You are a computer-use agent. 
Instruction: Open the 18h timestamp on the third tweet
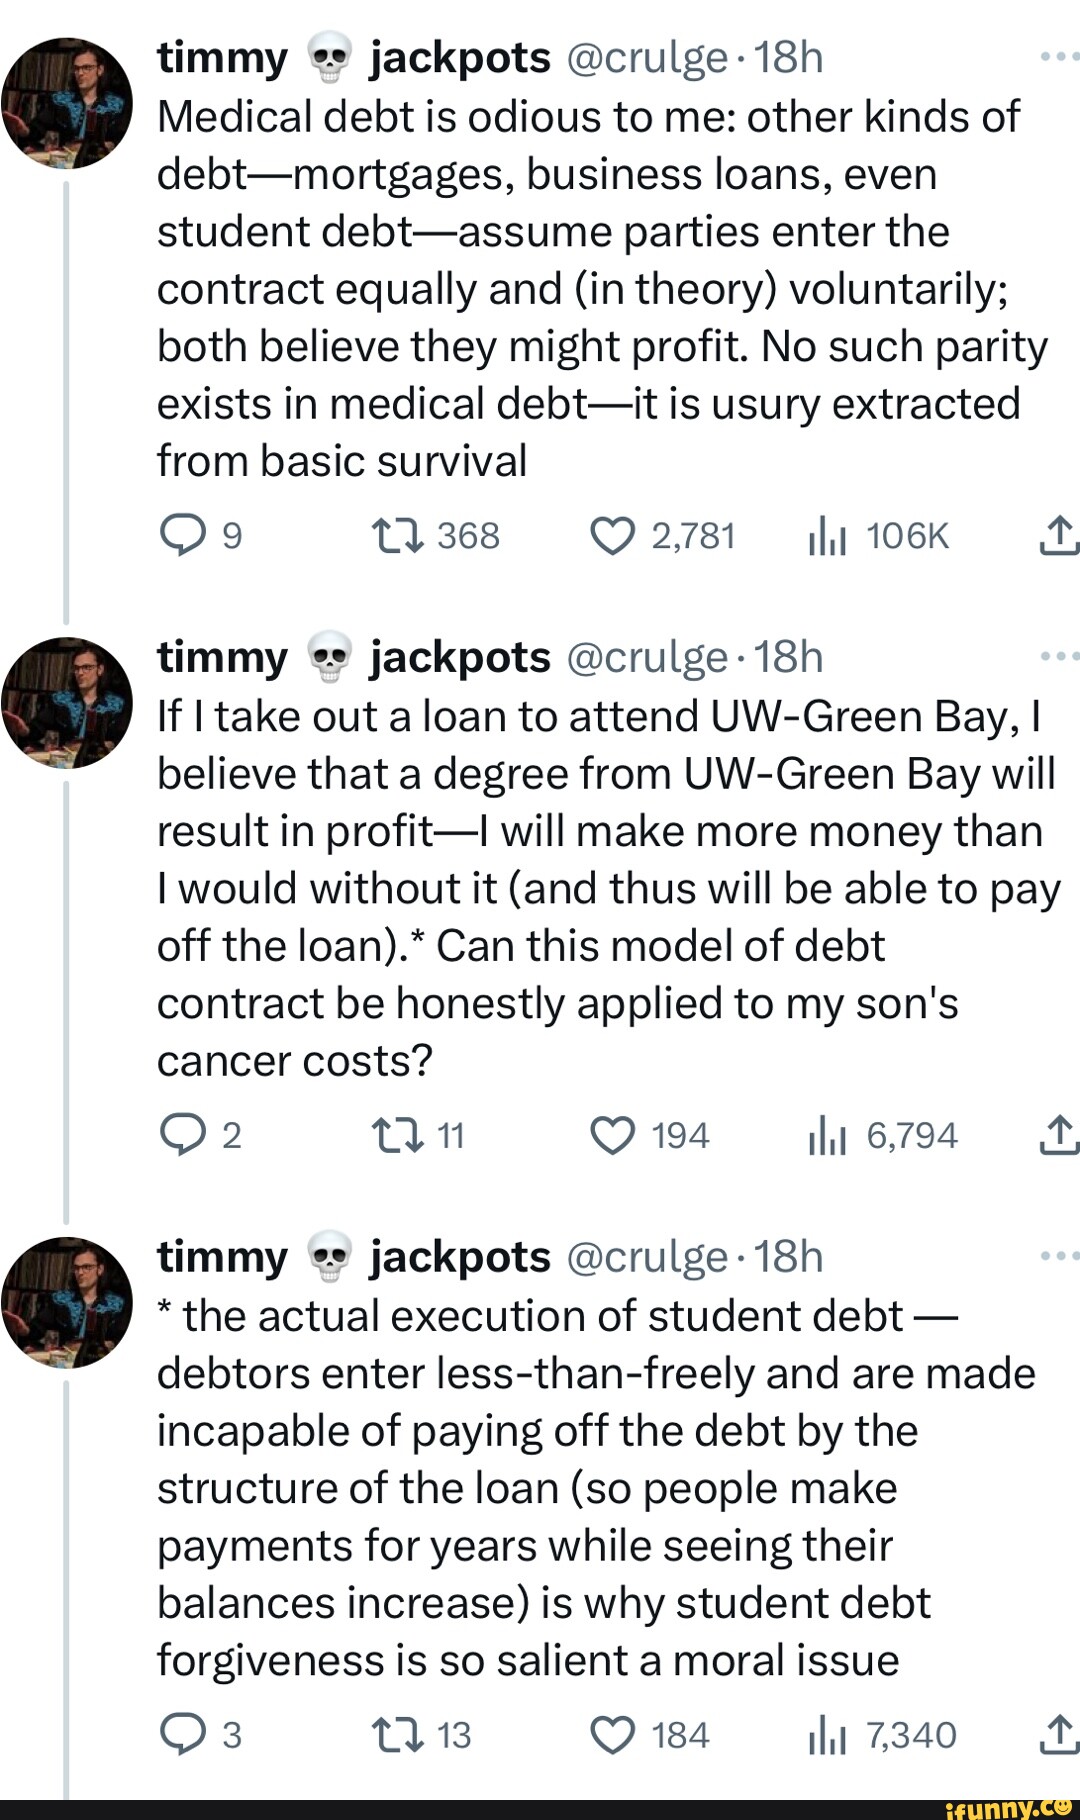(x=789, y=1257)
